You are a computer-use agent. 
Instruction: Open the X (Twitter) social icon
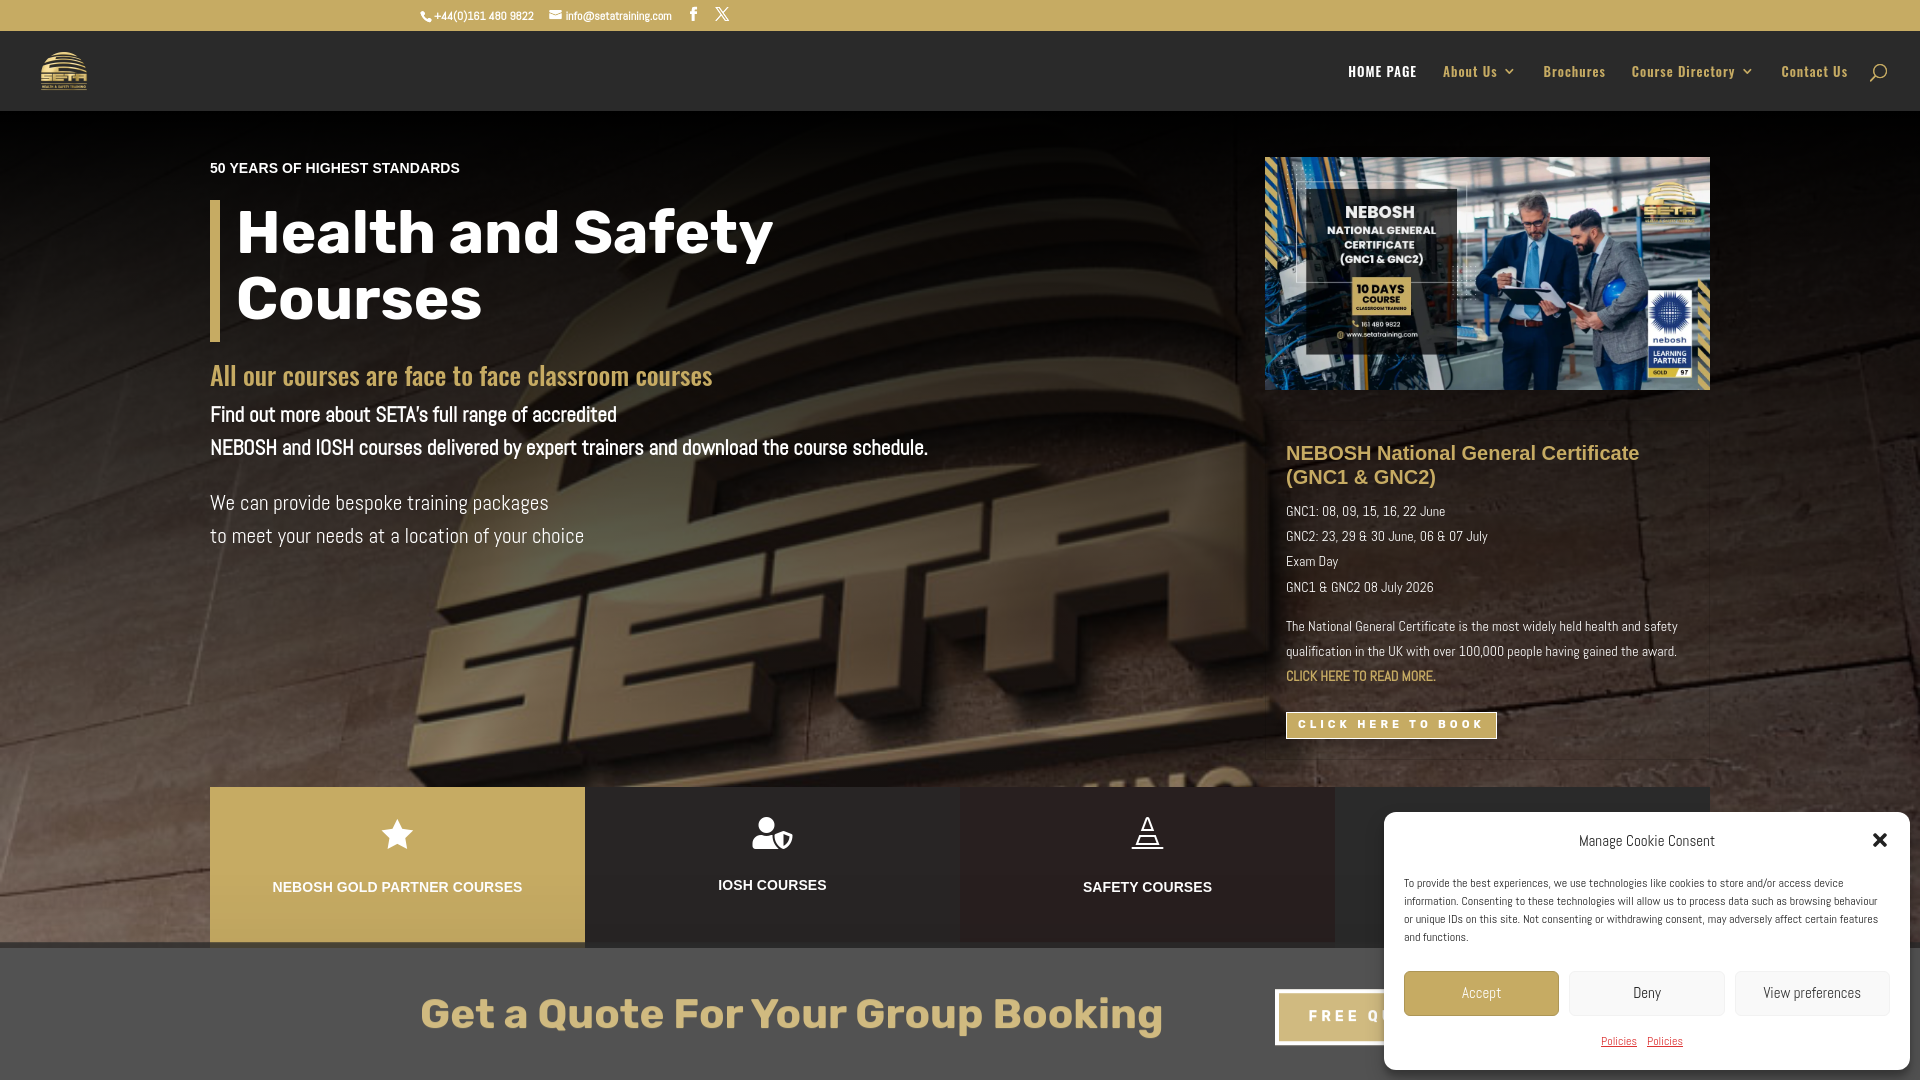coord(722,14)
